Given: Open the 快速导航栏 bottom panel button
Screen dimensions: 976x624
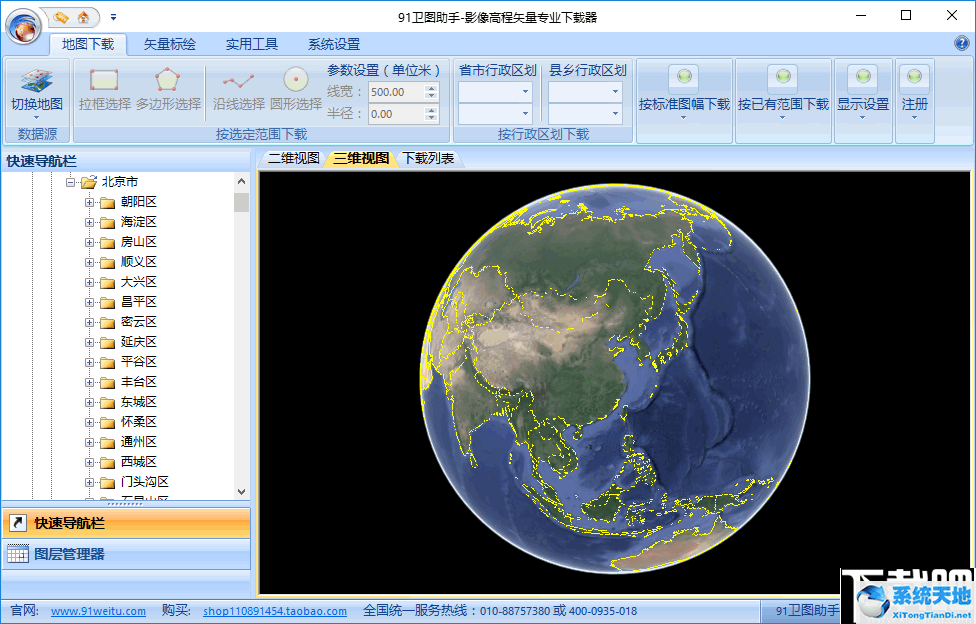Looking at the screenshot, I should pyautogui.click(x=126, y=523).
